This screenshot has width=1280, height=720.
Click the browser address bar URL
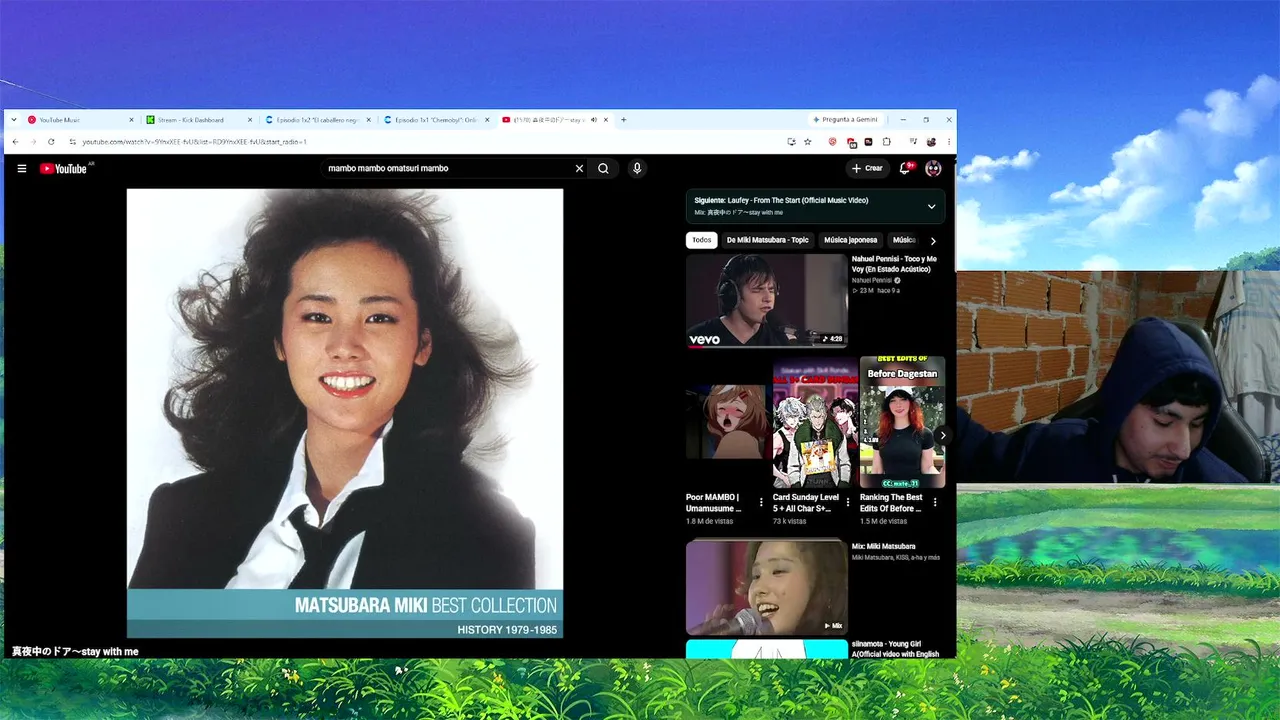click(x=194, y=142)
